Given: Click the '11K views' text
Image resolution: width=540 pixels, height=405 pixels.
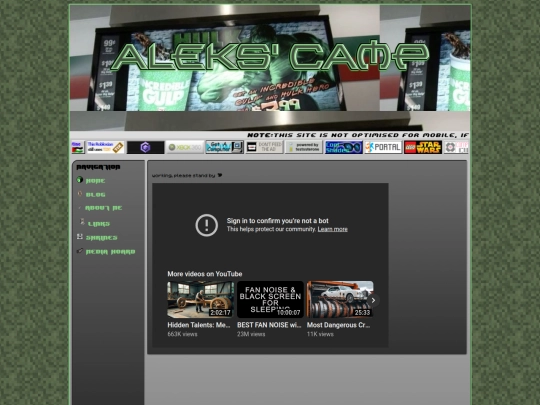Looking at the screenshot, I should [320, 334].
